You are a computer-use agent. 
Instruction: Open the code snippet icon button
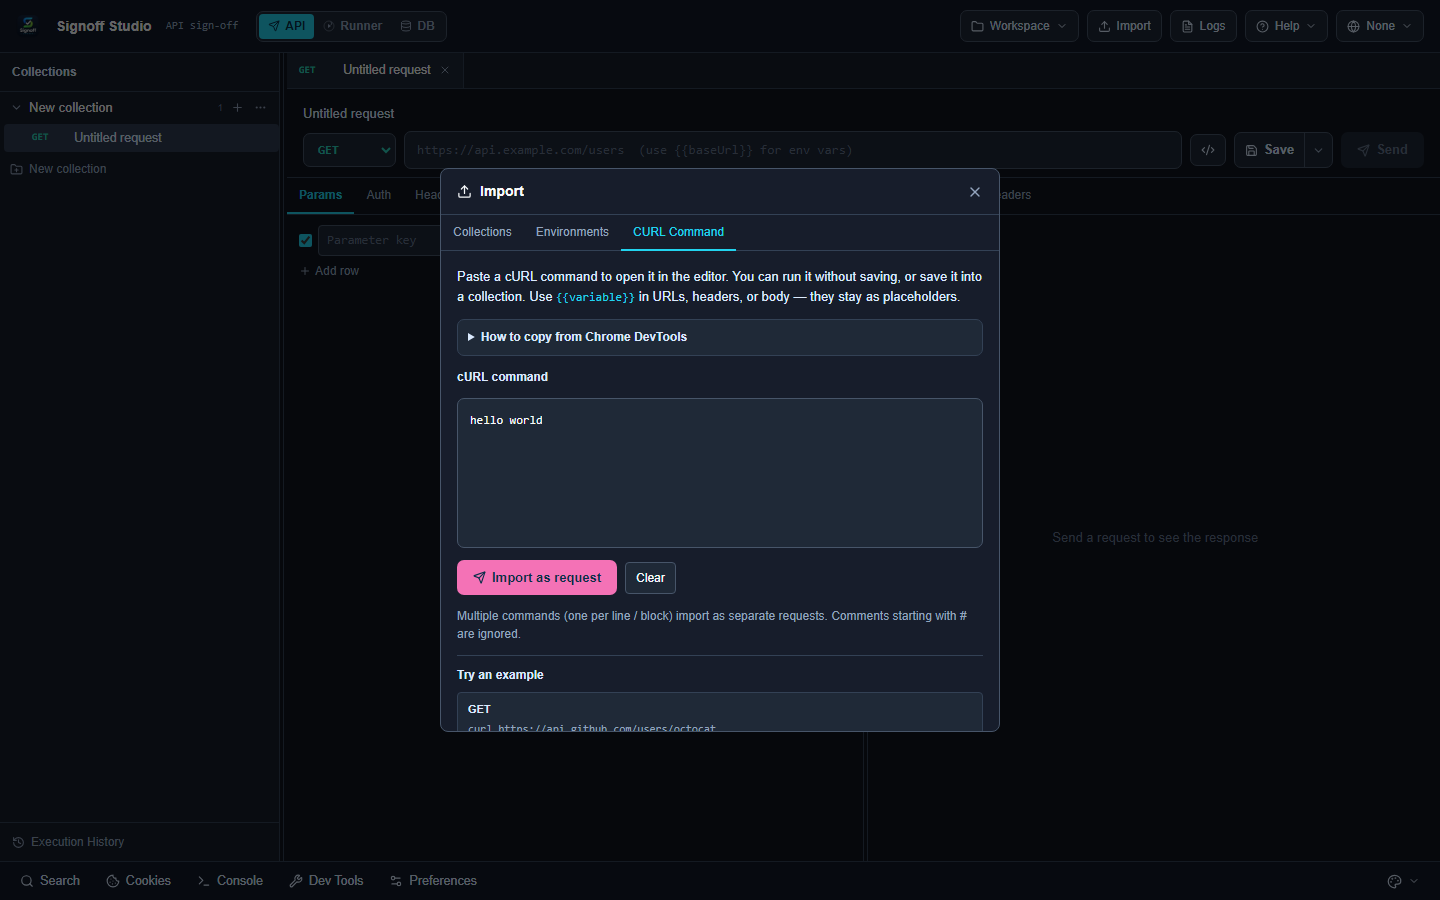point(1208,150)
